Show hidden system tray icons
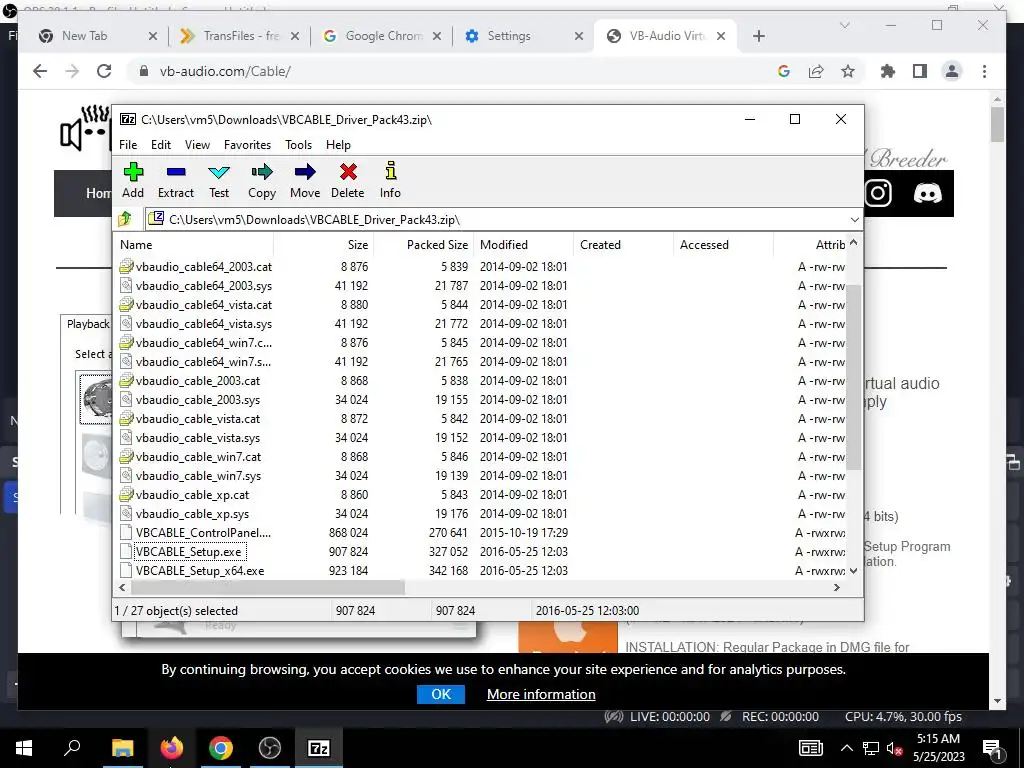Viewport: 1024px width, 768px height. [846, 748]
